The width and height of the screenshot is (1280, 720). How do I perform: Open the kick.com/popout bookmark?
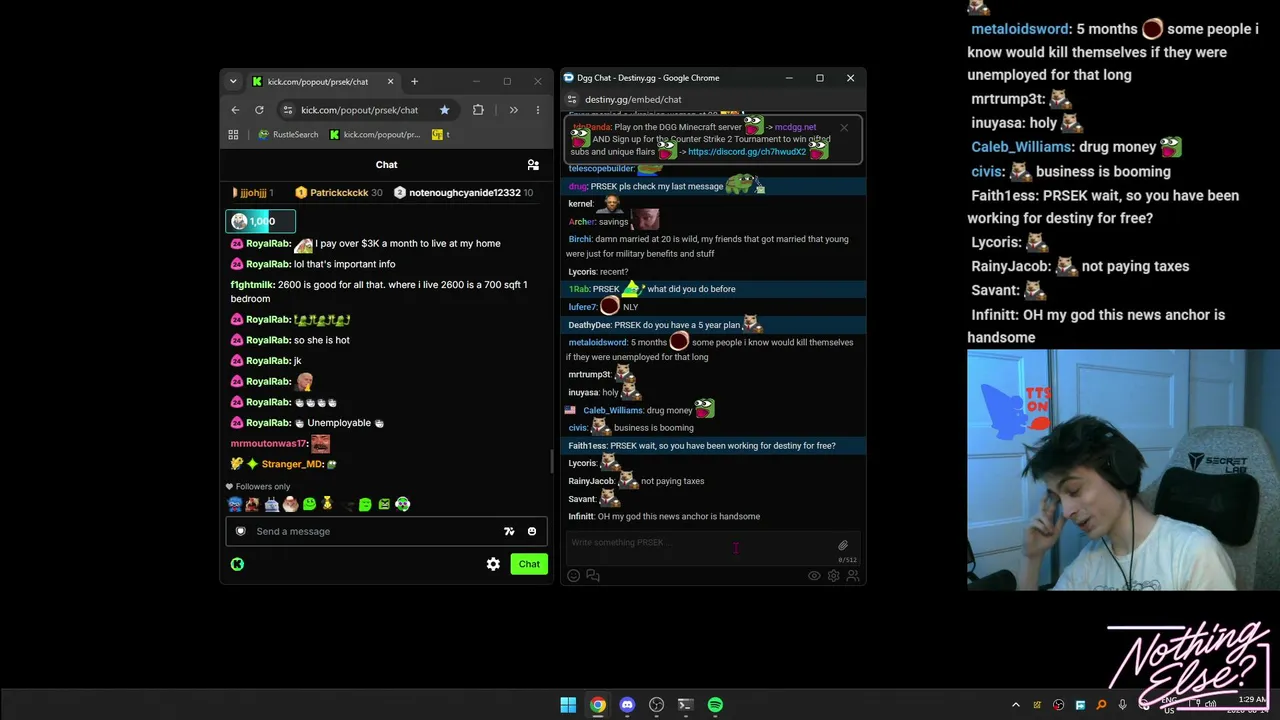click(375, 134)
